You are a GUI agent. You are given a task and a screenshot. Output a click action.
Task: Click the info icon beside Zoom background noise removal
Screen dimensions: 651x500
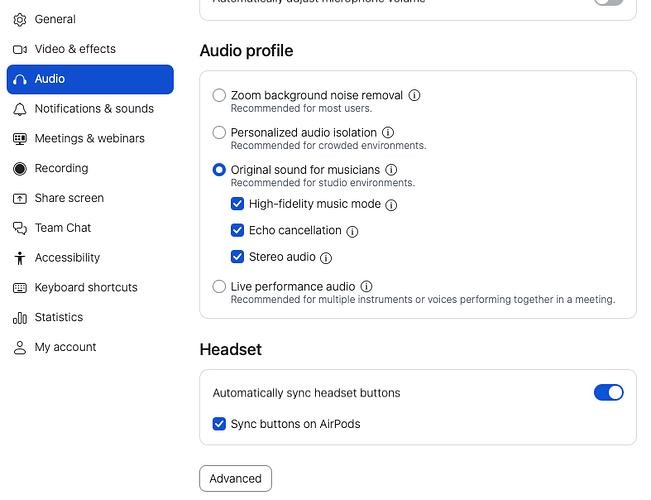[414, 96]
